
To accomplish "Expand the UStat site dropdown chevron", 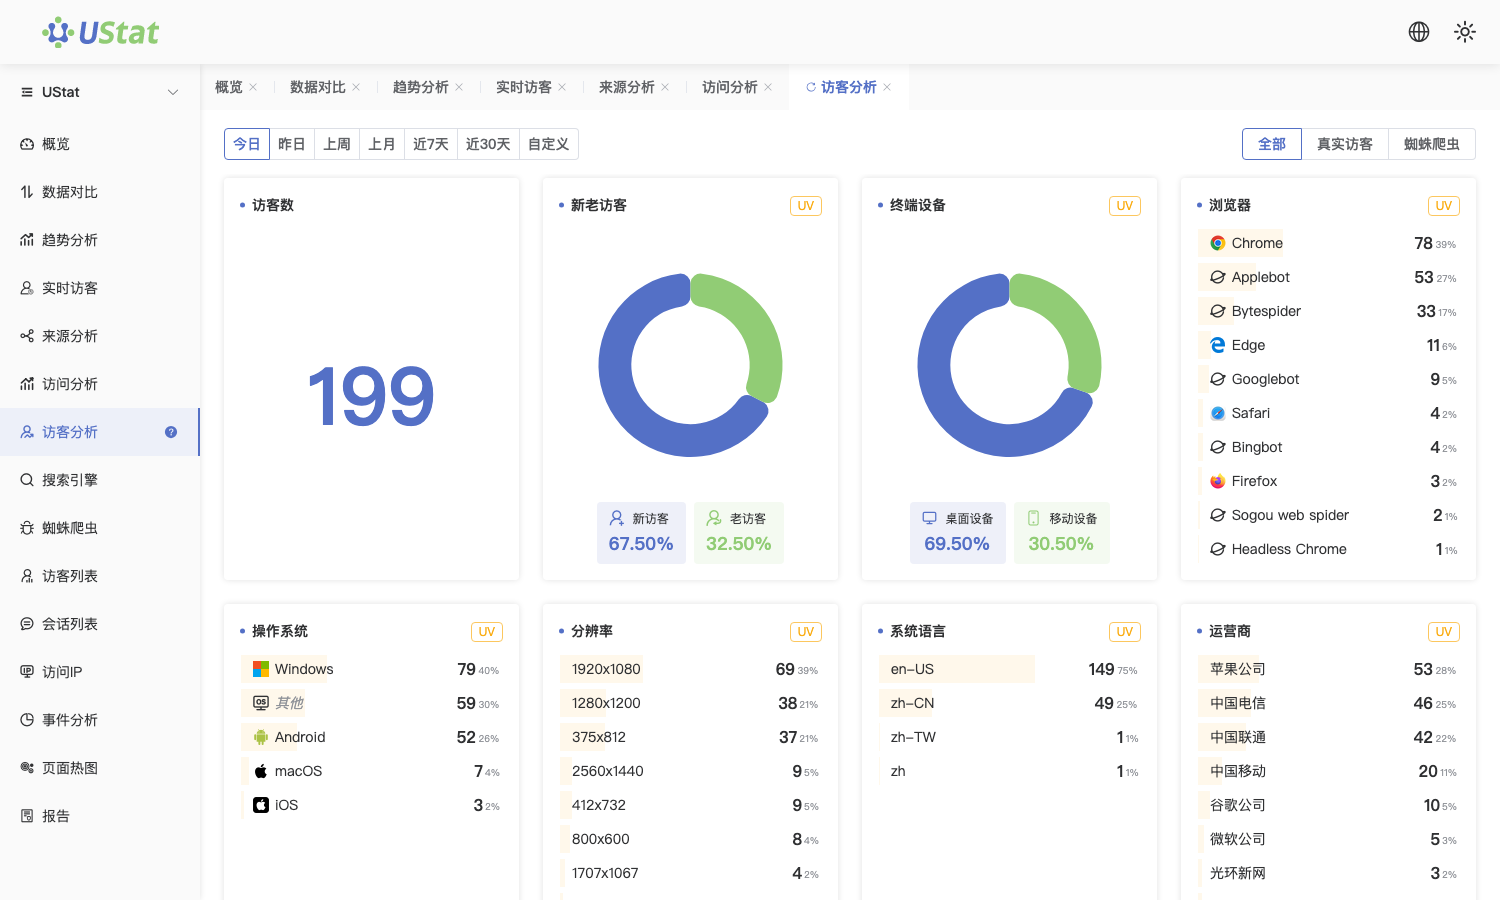I will coord(173,92).
